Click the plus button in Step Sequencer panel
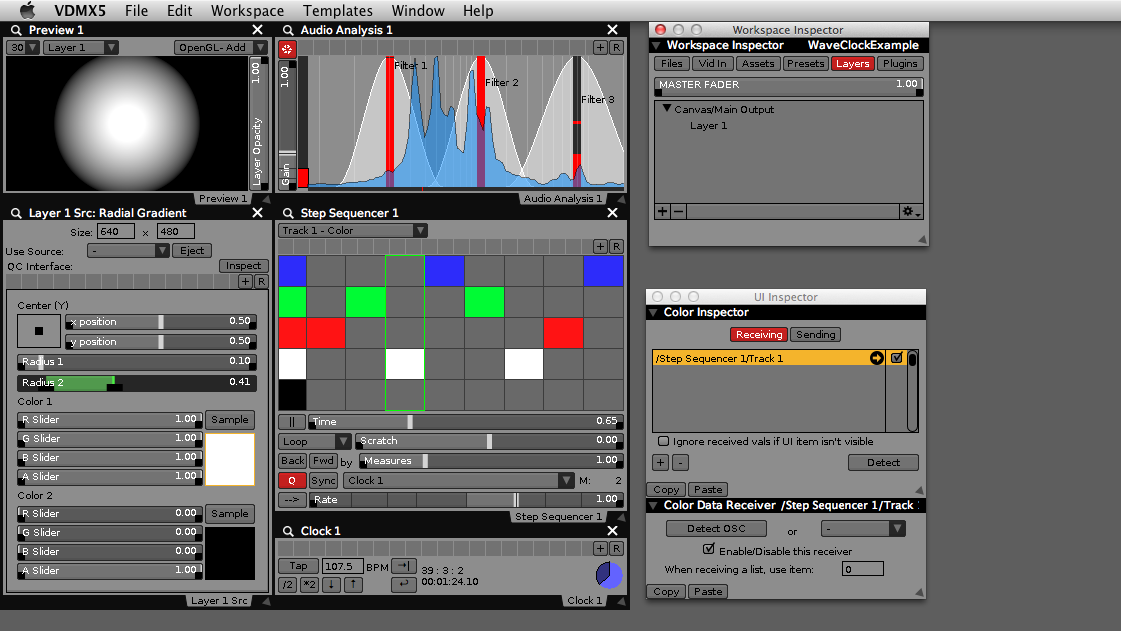Image resolution: width=1121 pixels, height=631 pixels. coord(601,247)
